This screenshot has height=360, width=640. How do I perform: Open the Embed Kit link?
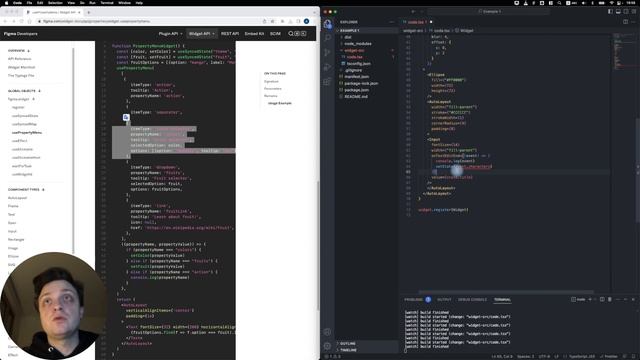coord(254,33)
